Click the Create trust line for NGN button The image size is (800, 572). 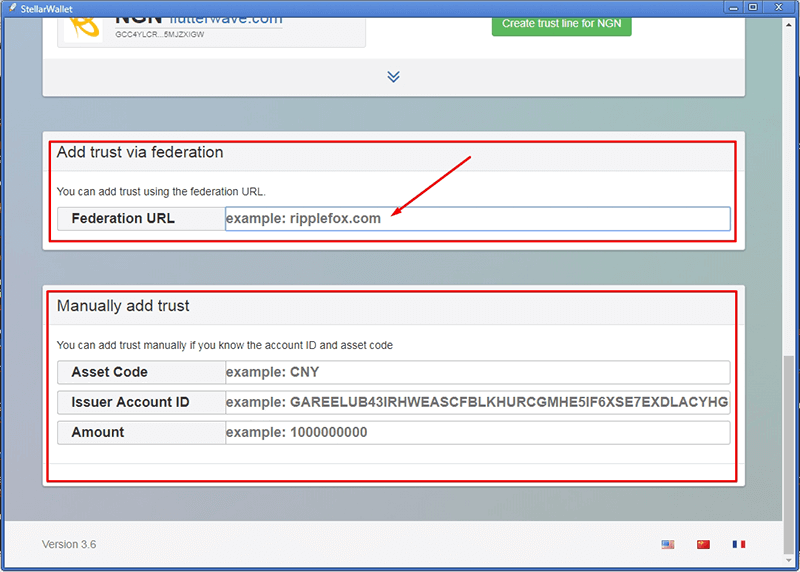[561, 26]
